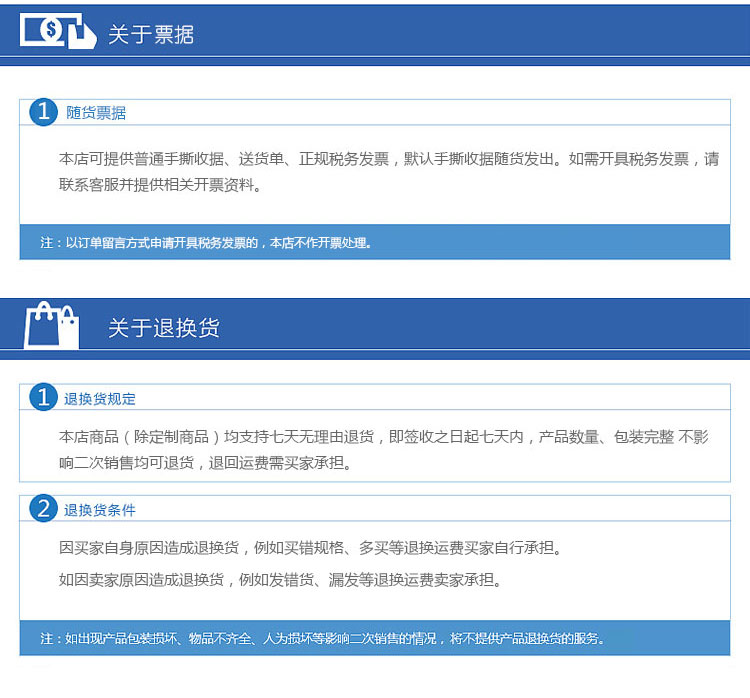Click the 随货票据 subsection title
This screenshot has height=698, width=750.
96,113
